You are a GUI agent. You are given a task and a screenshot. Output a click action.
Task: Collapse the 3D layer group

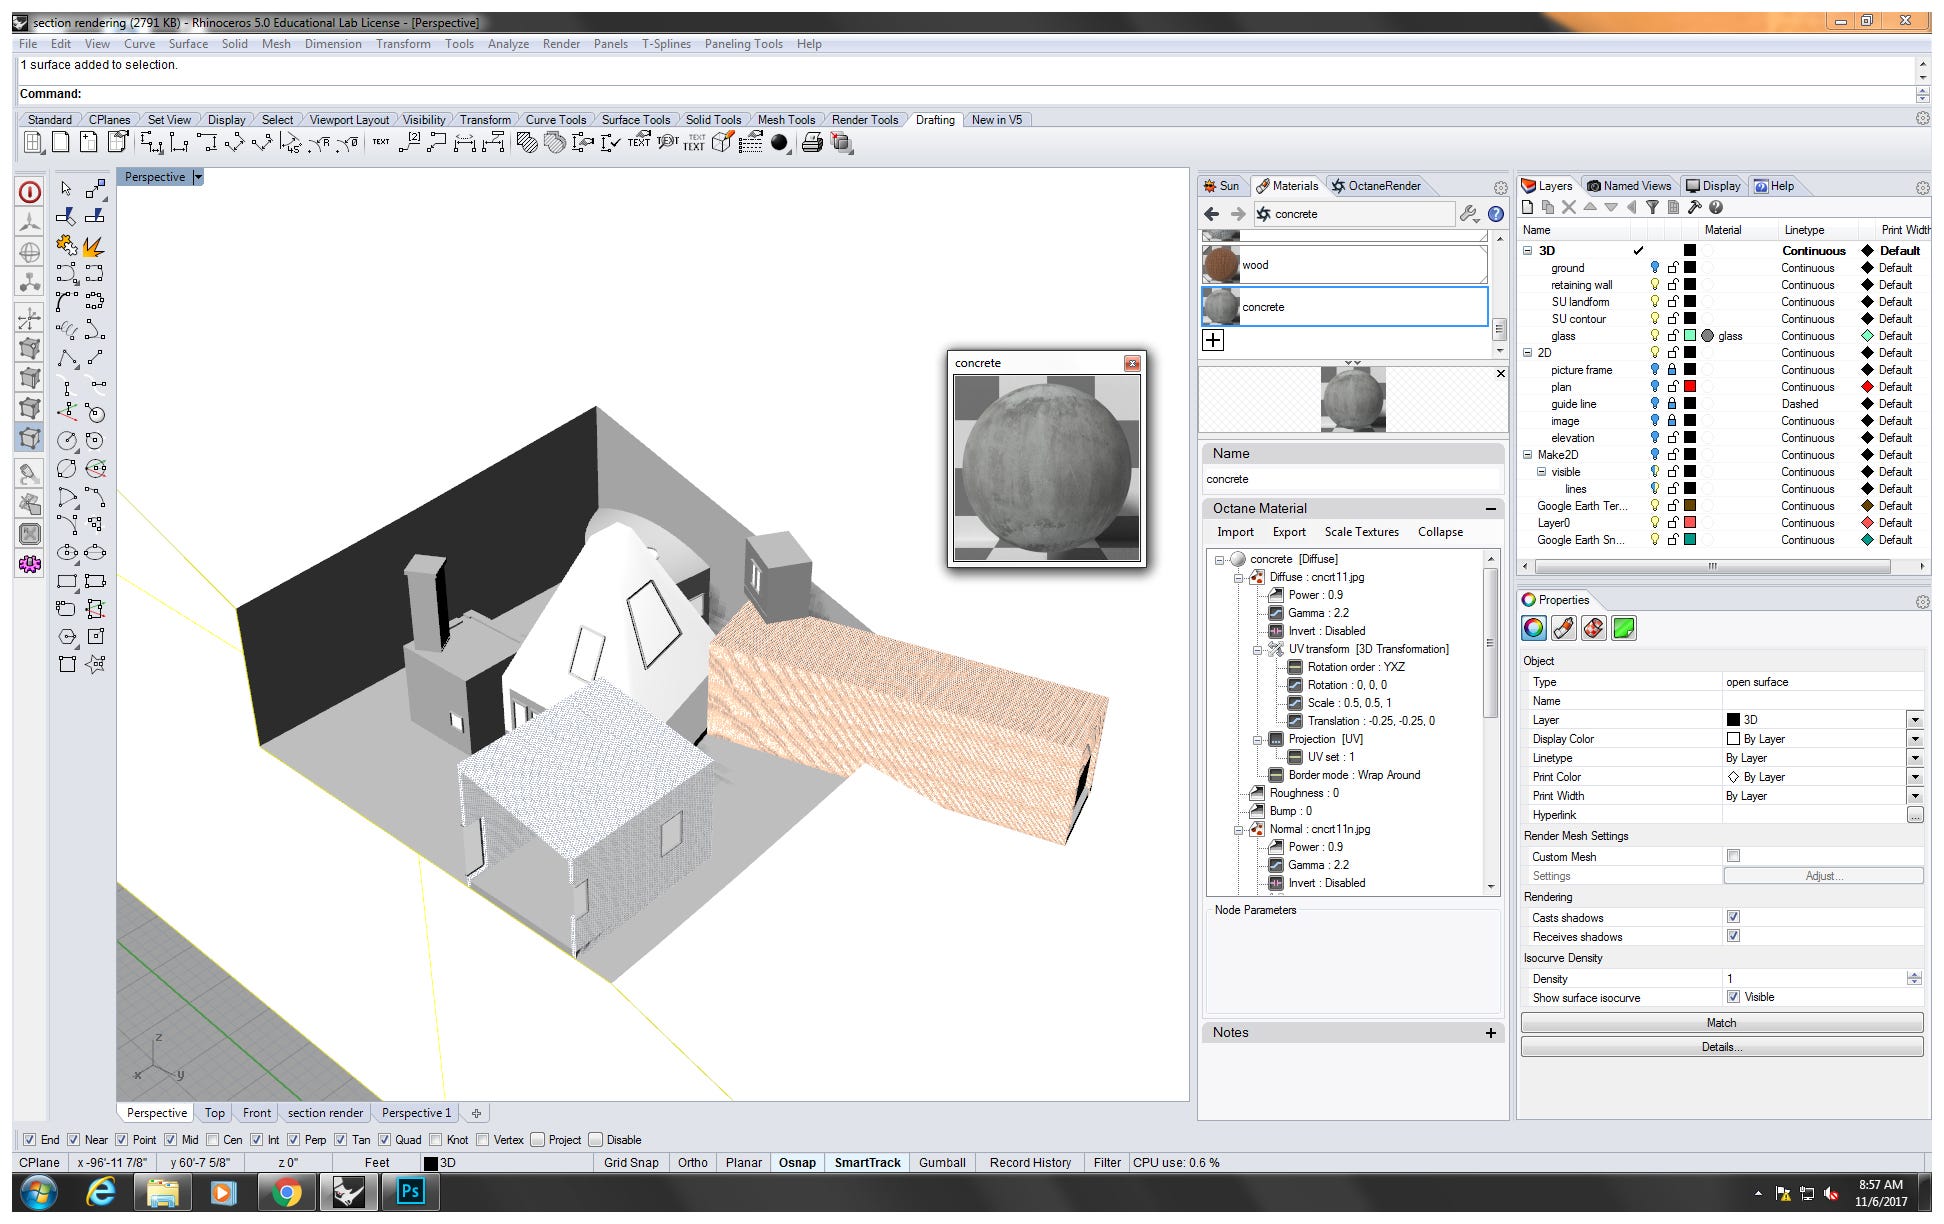coord(1528,251)
